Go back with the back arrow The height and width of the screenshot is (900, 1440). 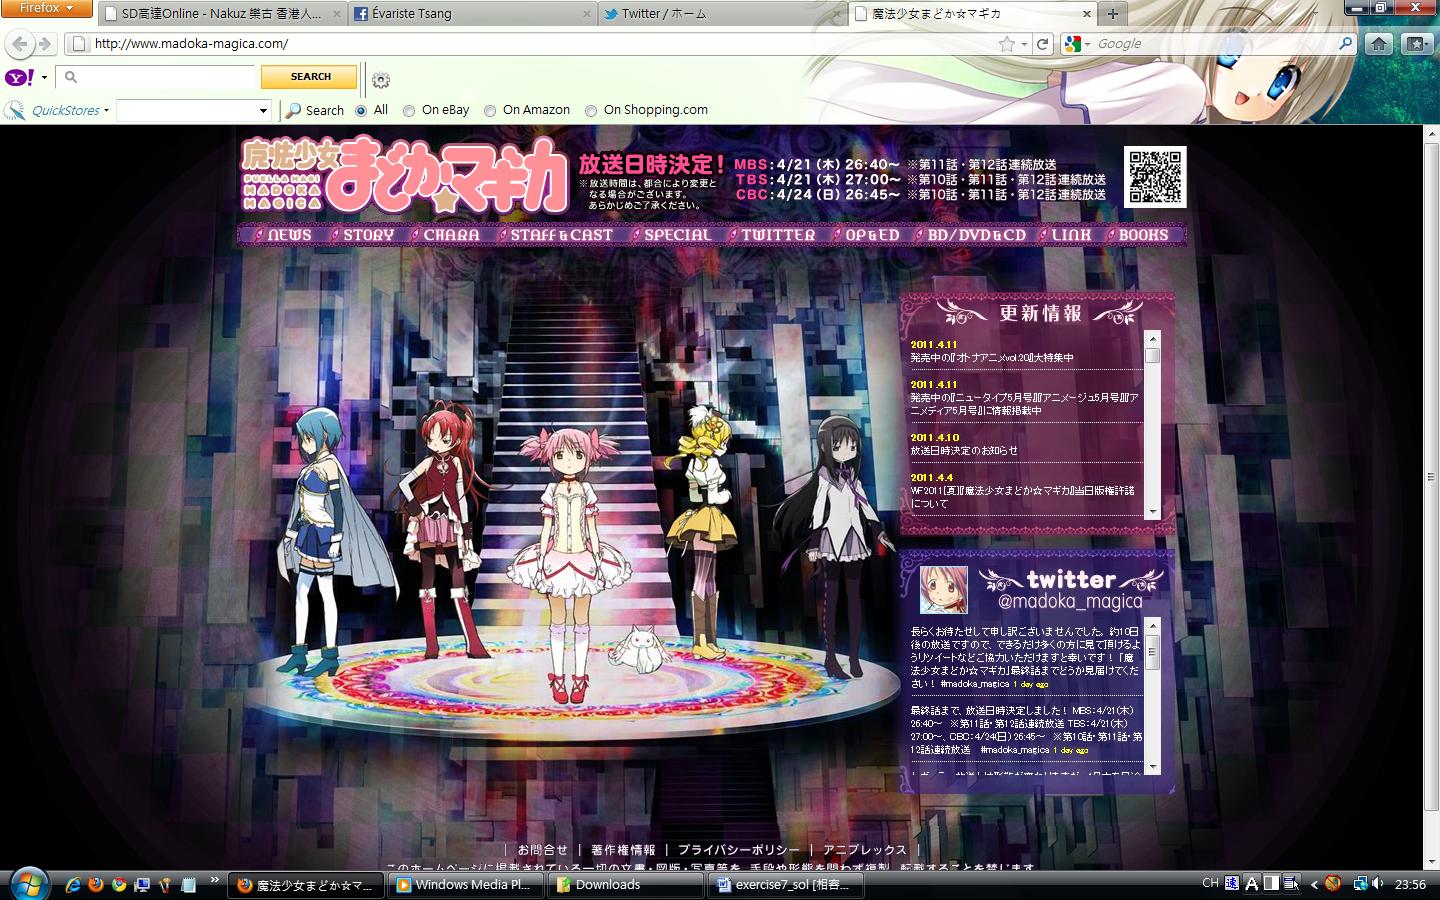click(x=20, y=44)
